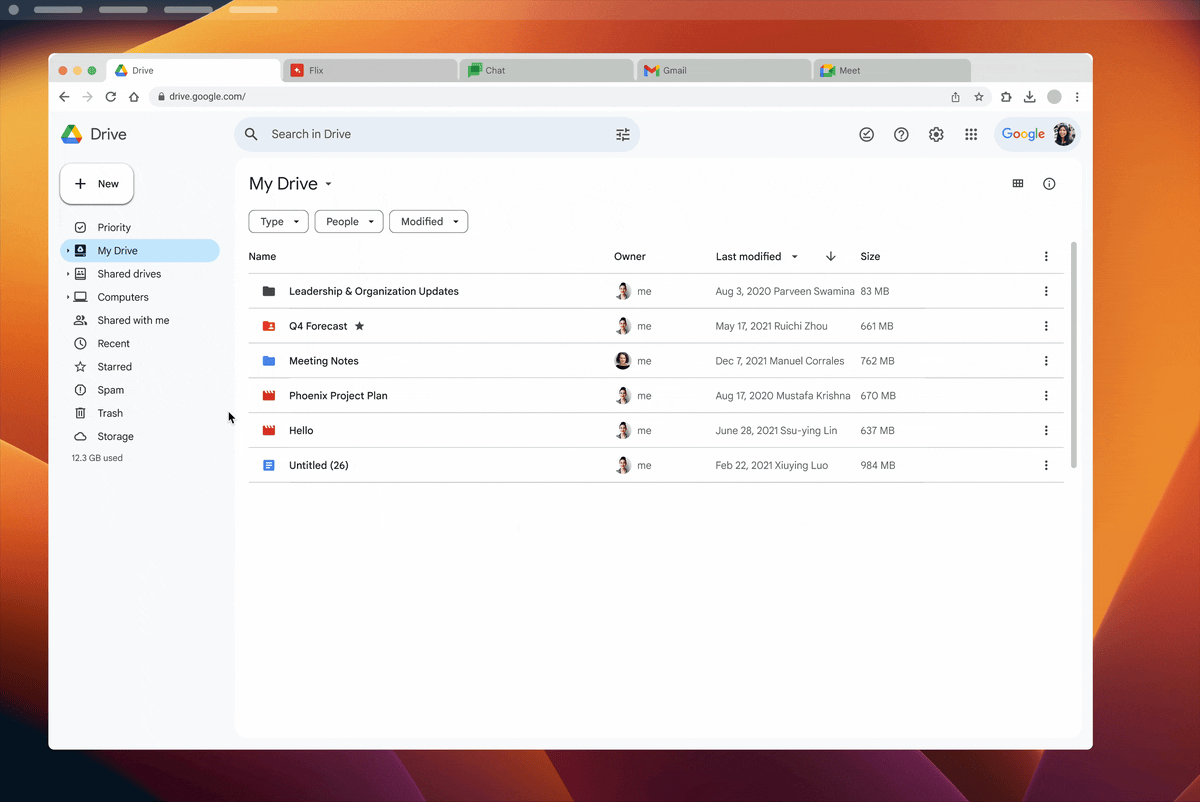Expand the Shared drives tree arrow
Screen dimensions: 1200x802
(x=68, y=274)
